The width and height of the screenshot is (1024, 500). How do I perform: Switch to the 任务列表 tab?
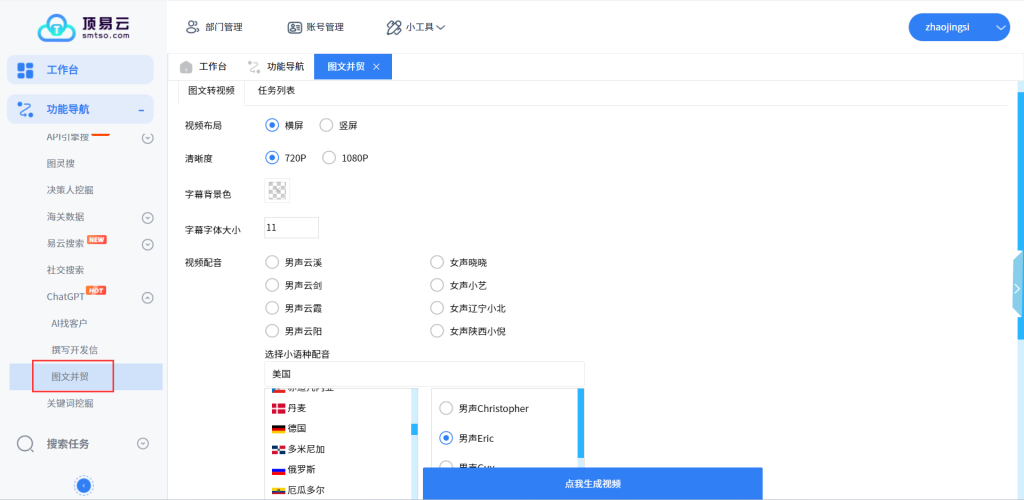click(276, 91)
